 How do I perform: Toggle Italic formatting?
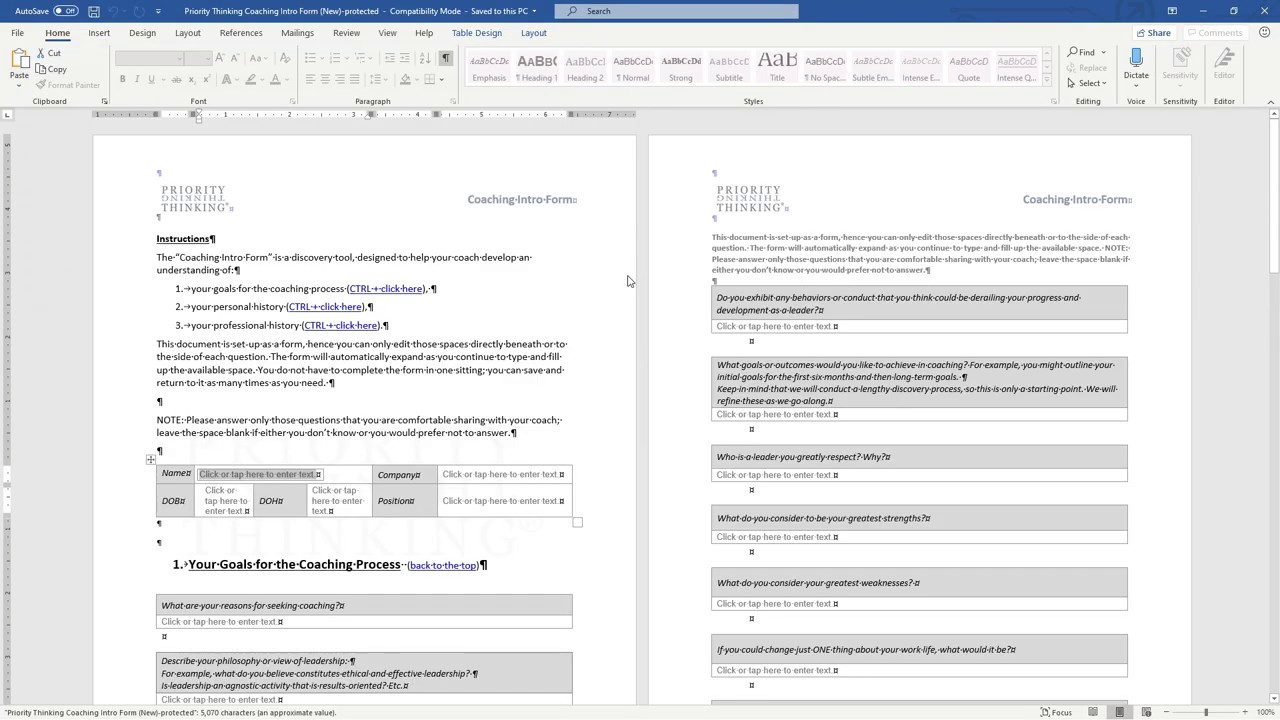[x=137, y=79]
